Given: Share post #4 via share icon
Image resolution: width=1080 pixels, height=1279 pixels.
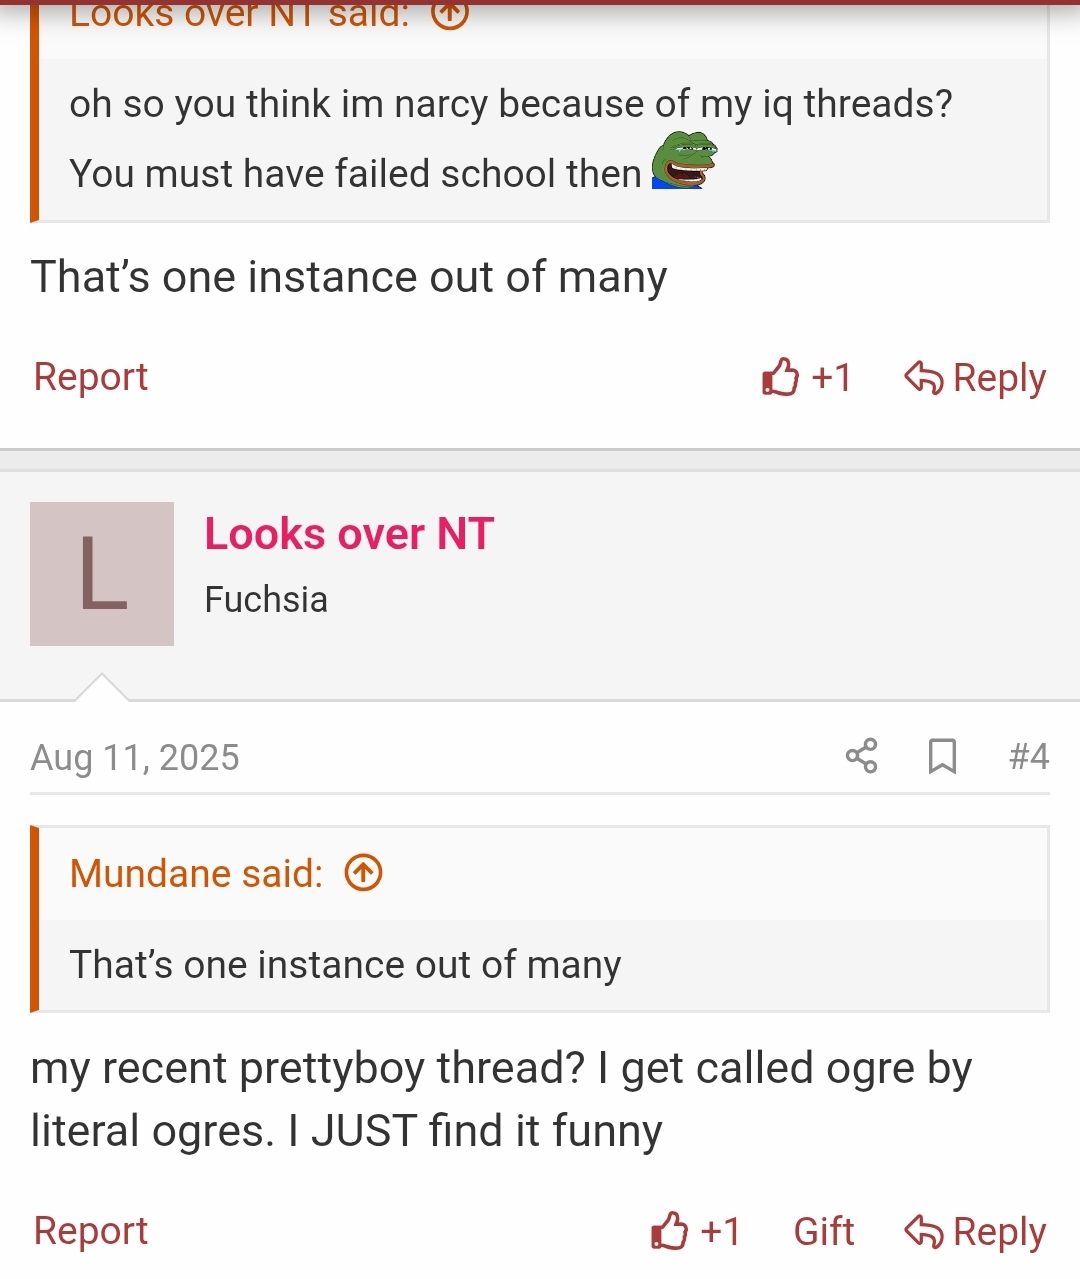Looking at the screenshot, I should click(861, 756).
